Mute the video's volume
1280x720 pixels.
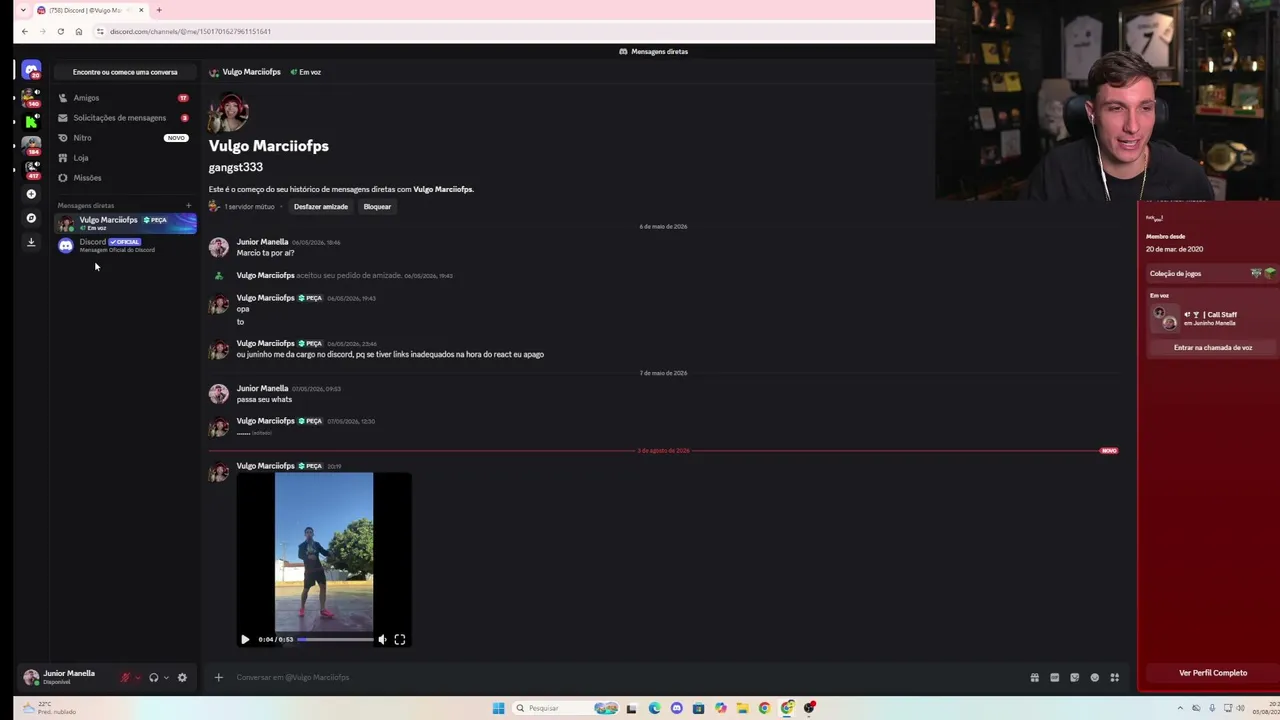point(382,639)
